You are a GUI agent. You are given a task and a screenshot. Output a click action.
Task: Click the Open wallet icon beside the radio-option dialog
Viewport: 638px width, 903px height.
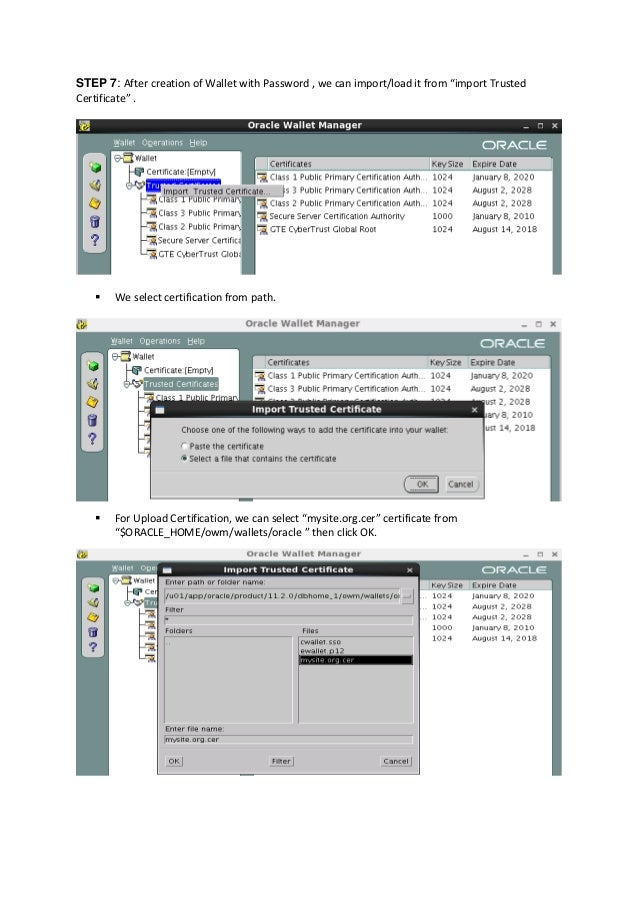tap(93, 384)
